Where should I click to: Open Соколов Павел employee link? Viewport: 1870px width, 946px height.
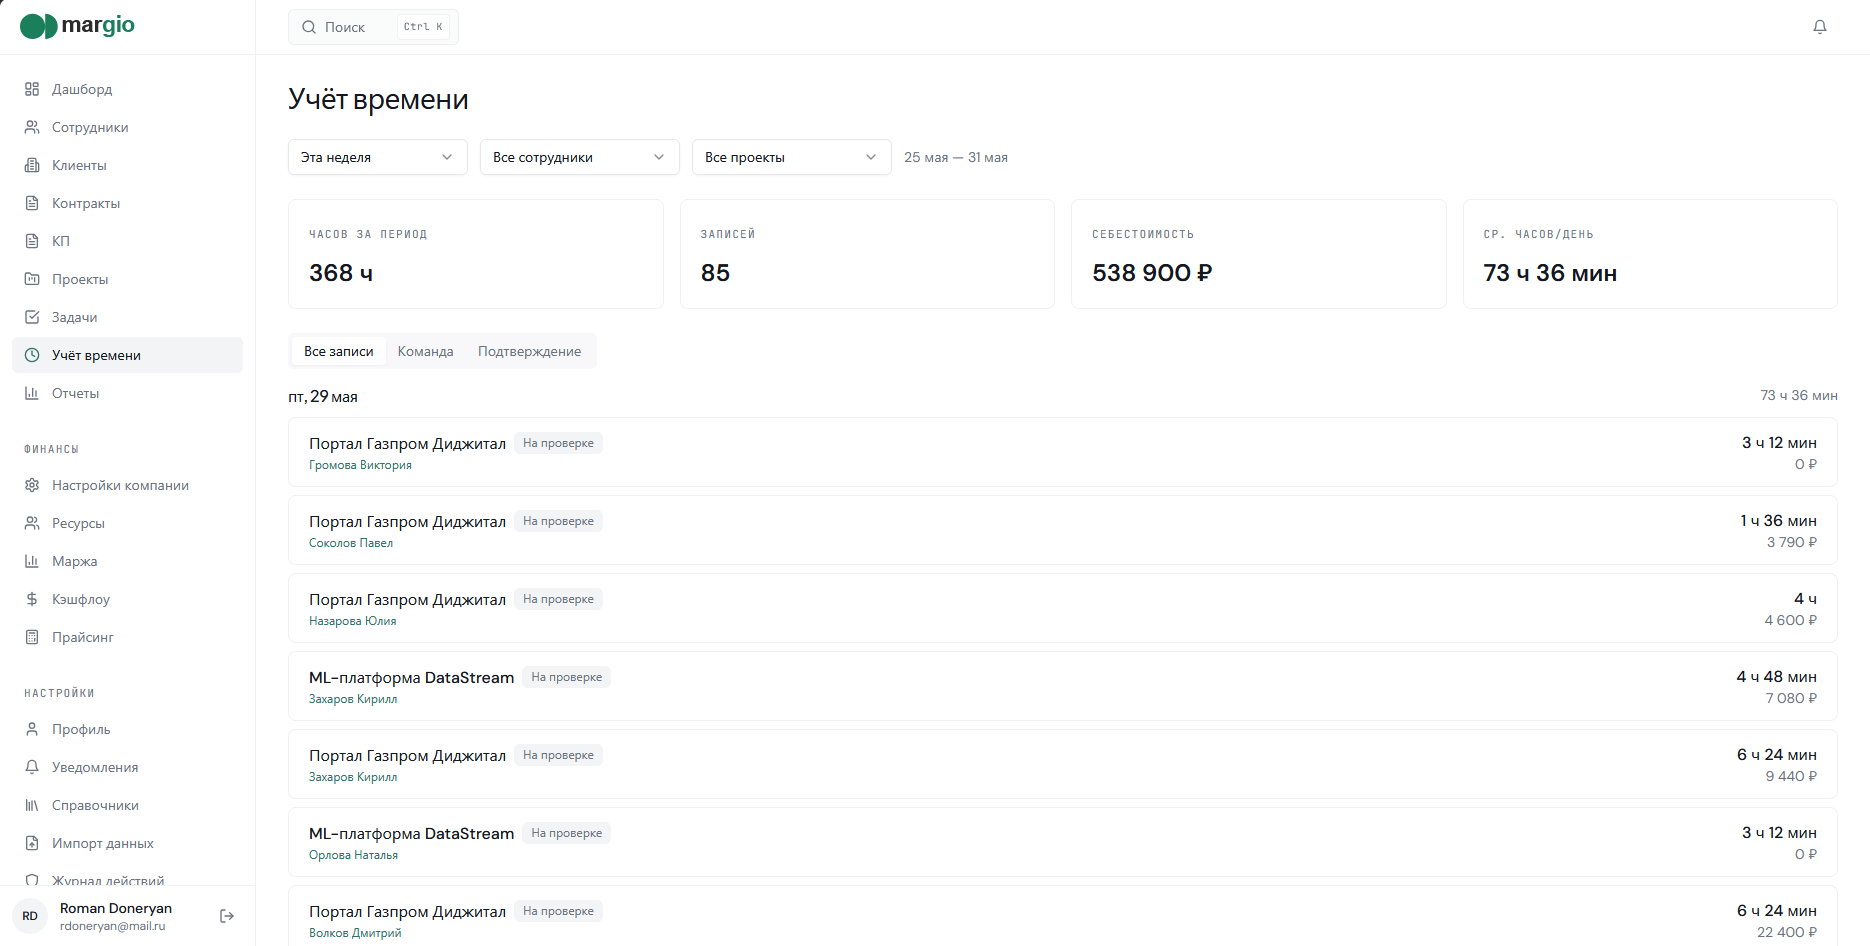tap(351, 543)
